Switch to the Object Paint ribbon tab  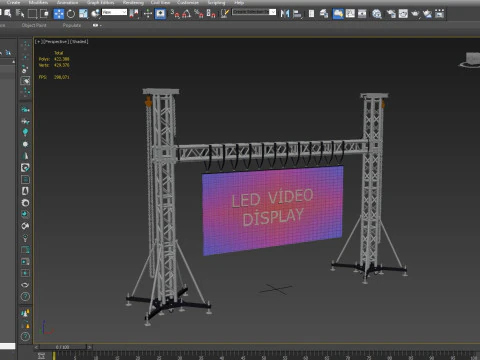(x=34, y=25)
